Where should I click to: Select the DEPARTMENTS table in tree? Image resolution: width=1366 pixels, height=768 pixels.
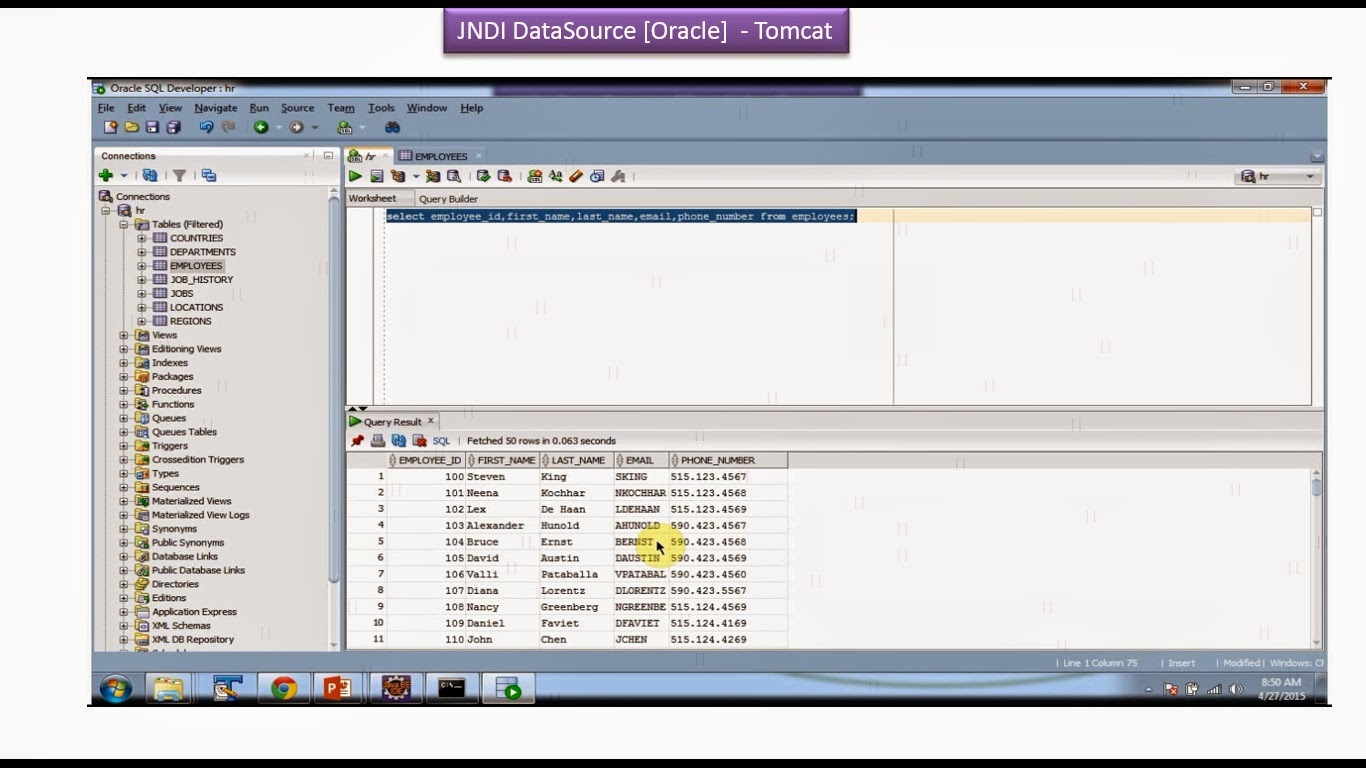pos(203,252)
